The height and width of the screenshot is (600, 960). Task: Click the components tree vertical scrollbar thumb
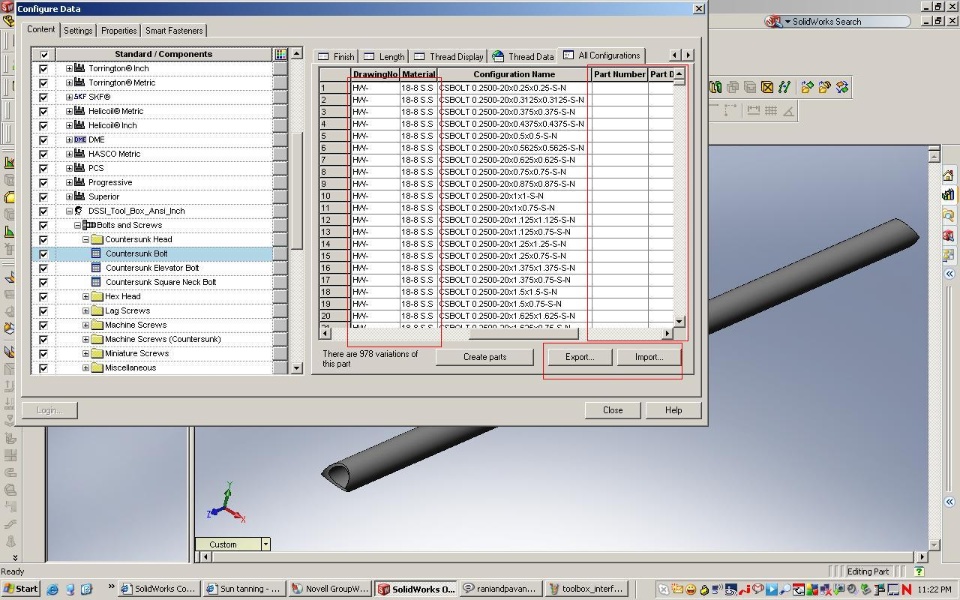click(x=297, y=192)
